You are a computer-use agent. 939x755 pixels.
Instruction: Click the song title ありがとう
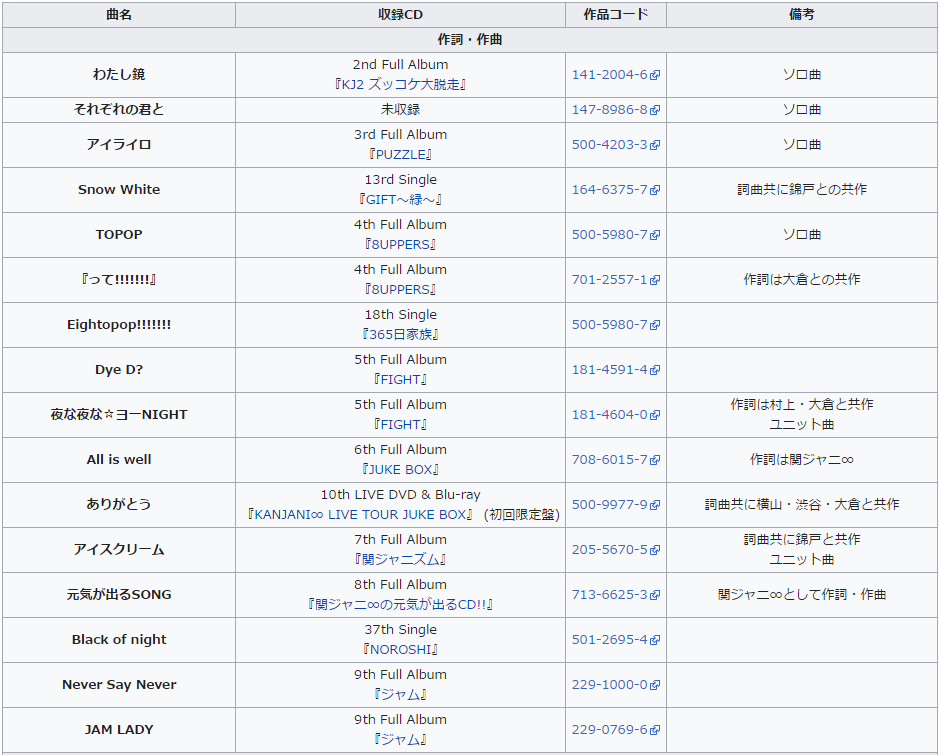(119, 504)
